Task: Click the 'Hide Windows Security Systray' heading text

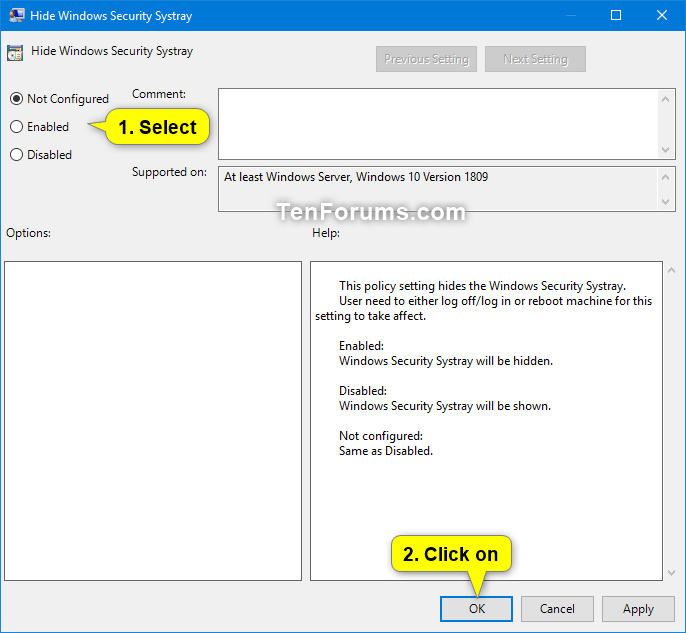Action: [x=112, y=51]
